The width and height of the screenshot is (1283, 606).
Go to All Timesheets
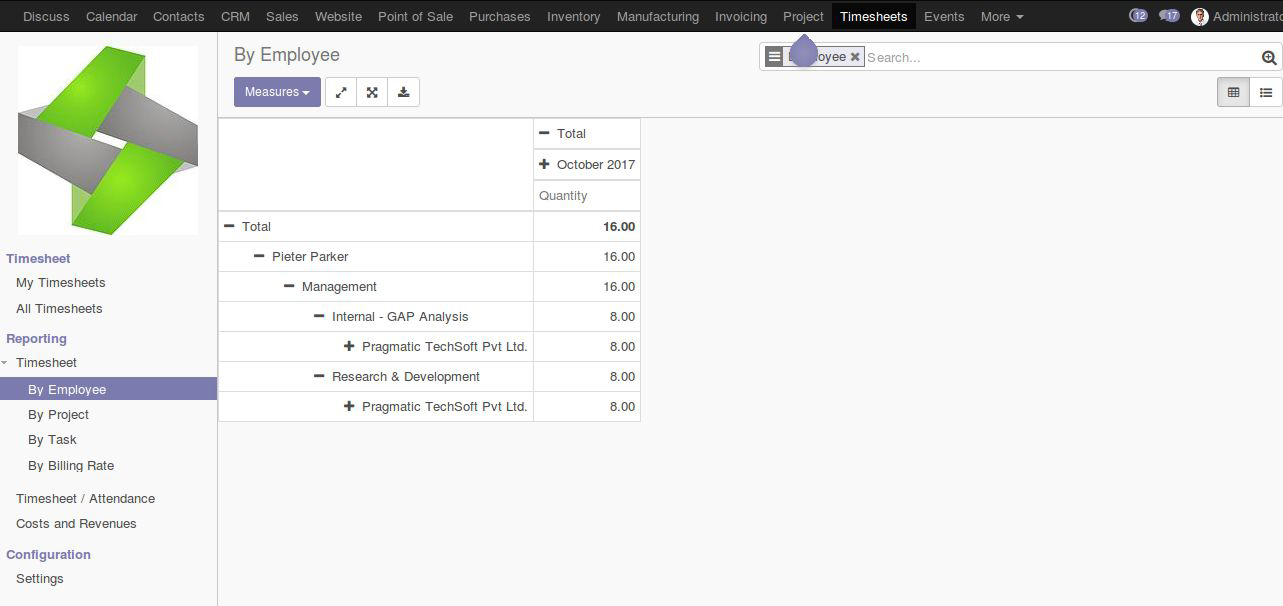pos(59,309)
